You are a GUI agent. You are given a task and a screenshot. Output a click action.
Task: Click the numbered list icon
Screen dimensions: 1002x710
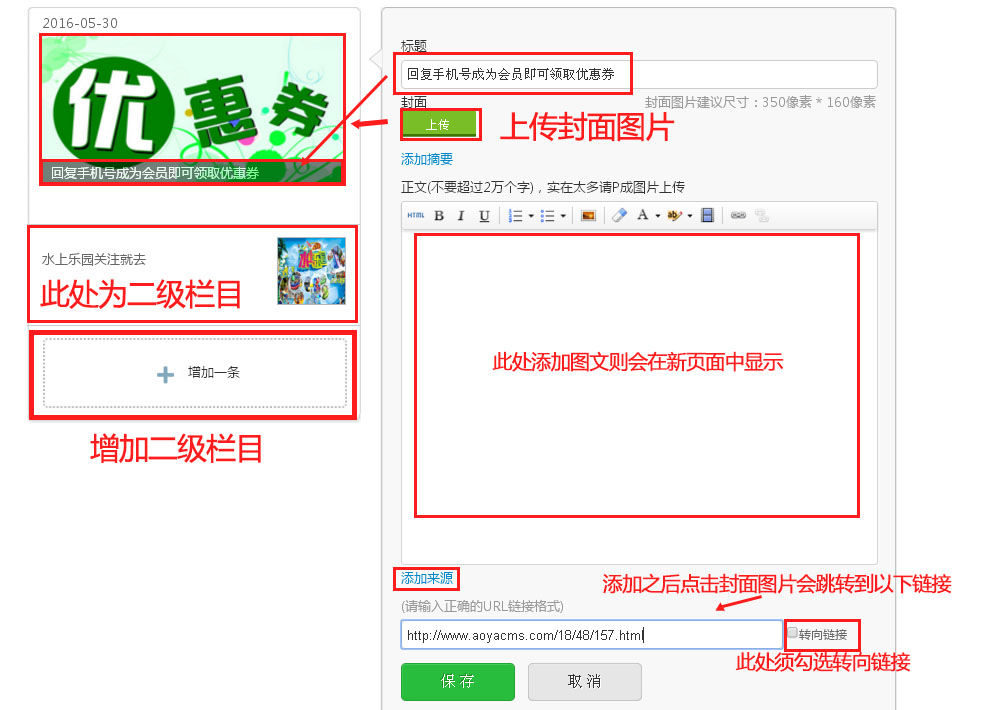pos(515,216)
